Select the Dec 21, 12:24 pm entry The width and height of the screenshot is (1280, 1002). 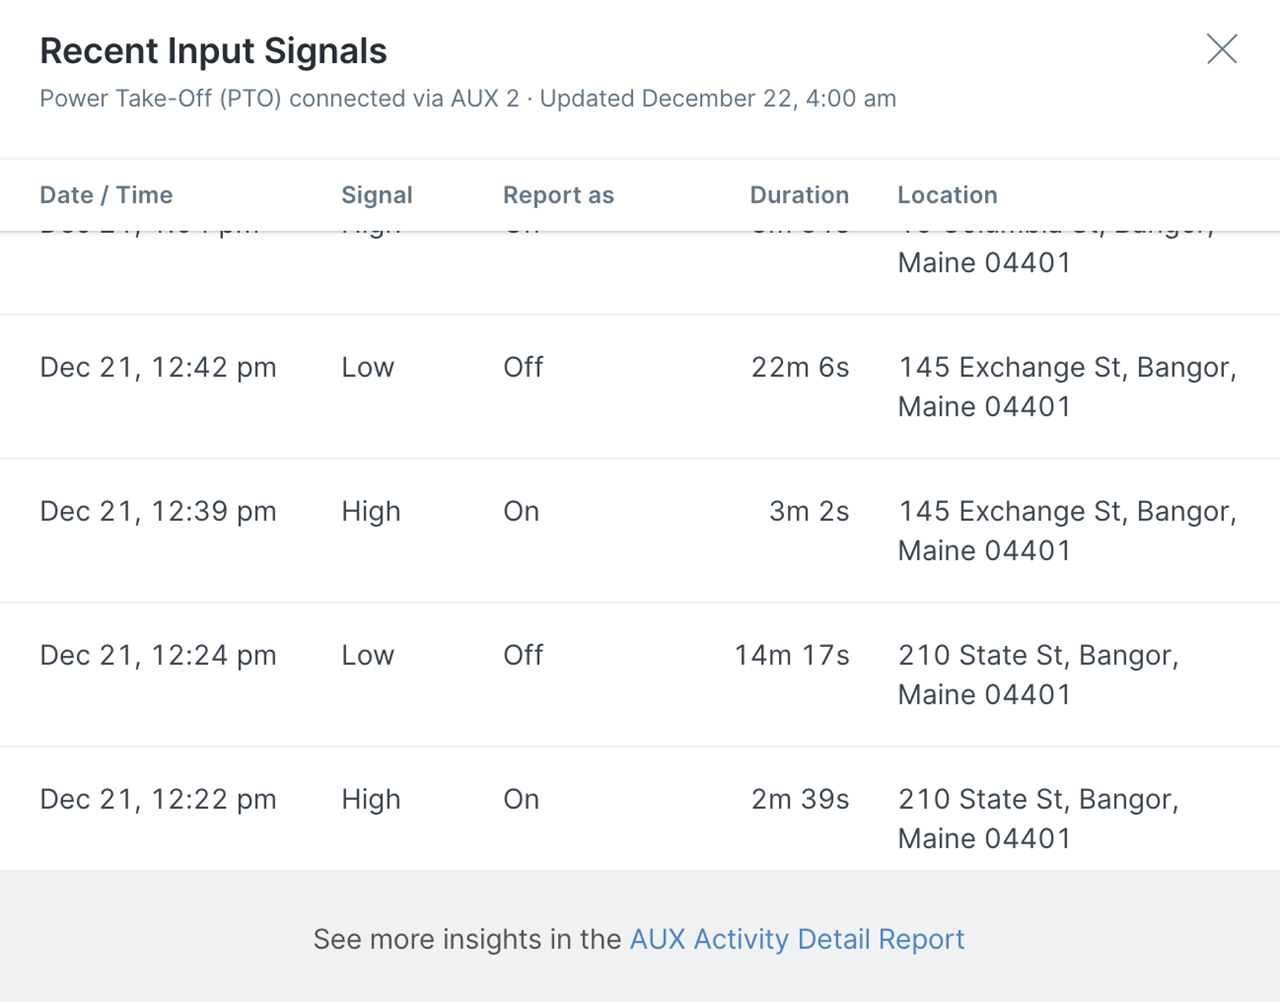click(640, 675)
